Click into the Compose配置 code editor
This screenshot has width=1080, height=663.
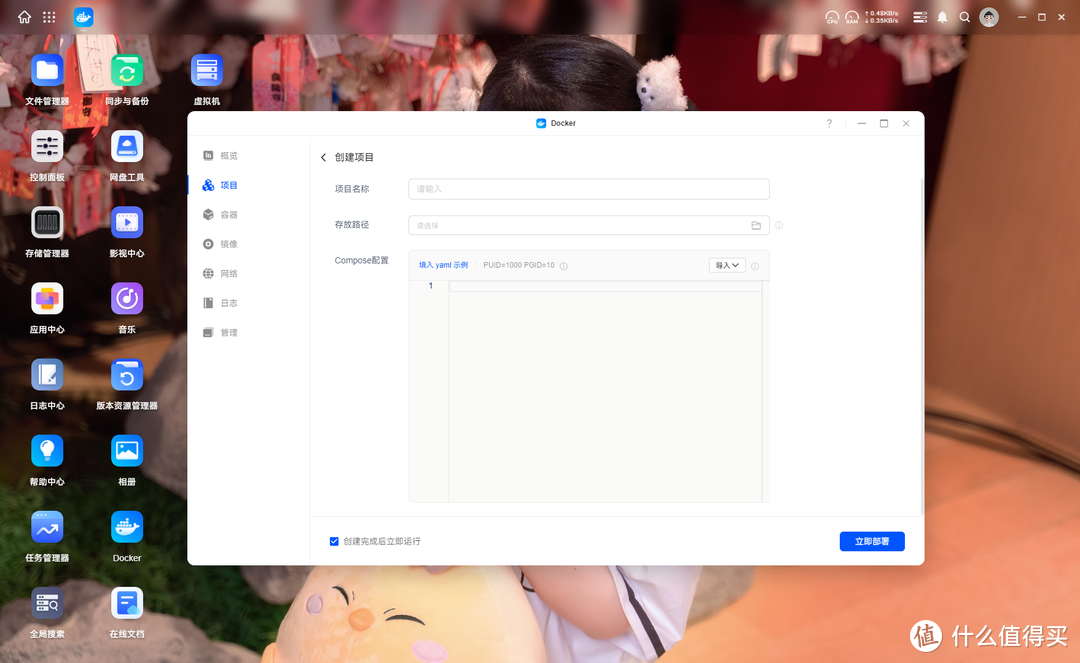(605, 391)
